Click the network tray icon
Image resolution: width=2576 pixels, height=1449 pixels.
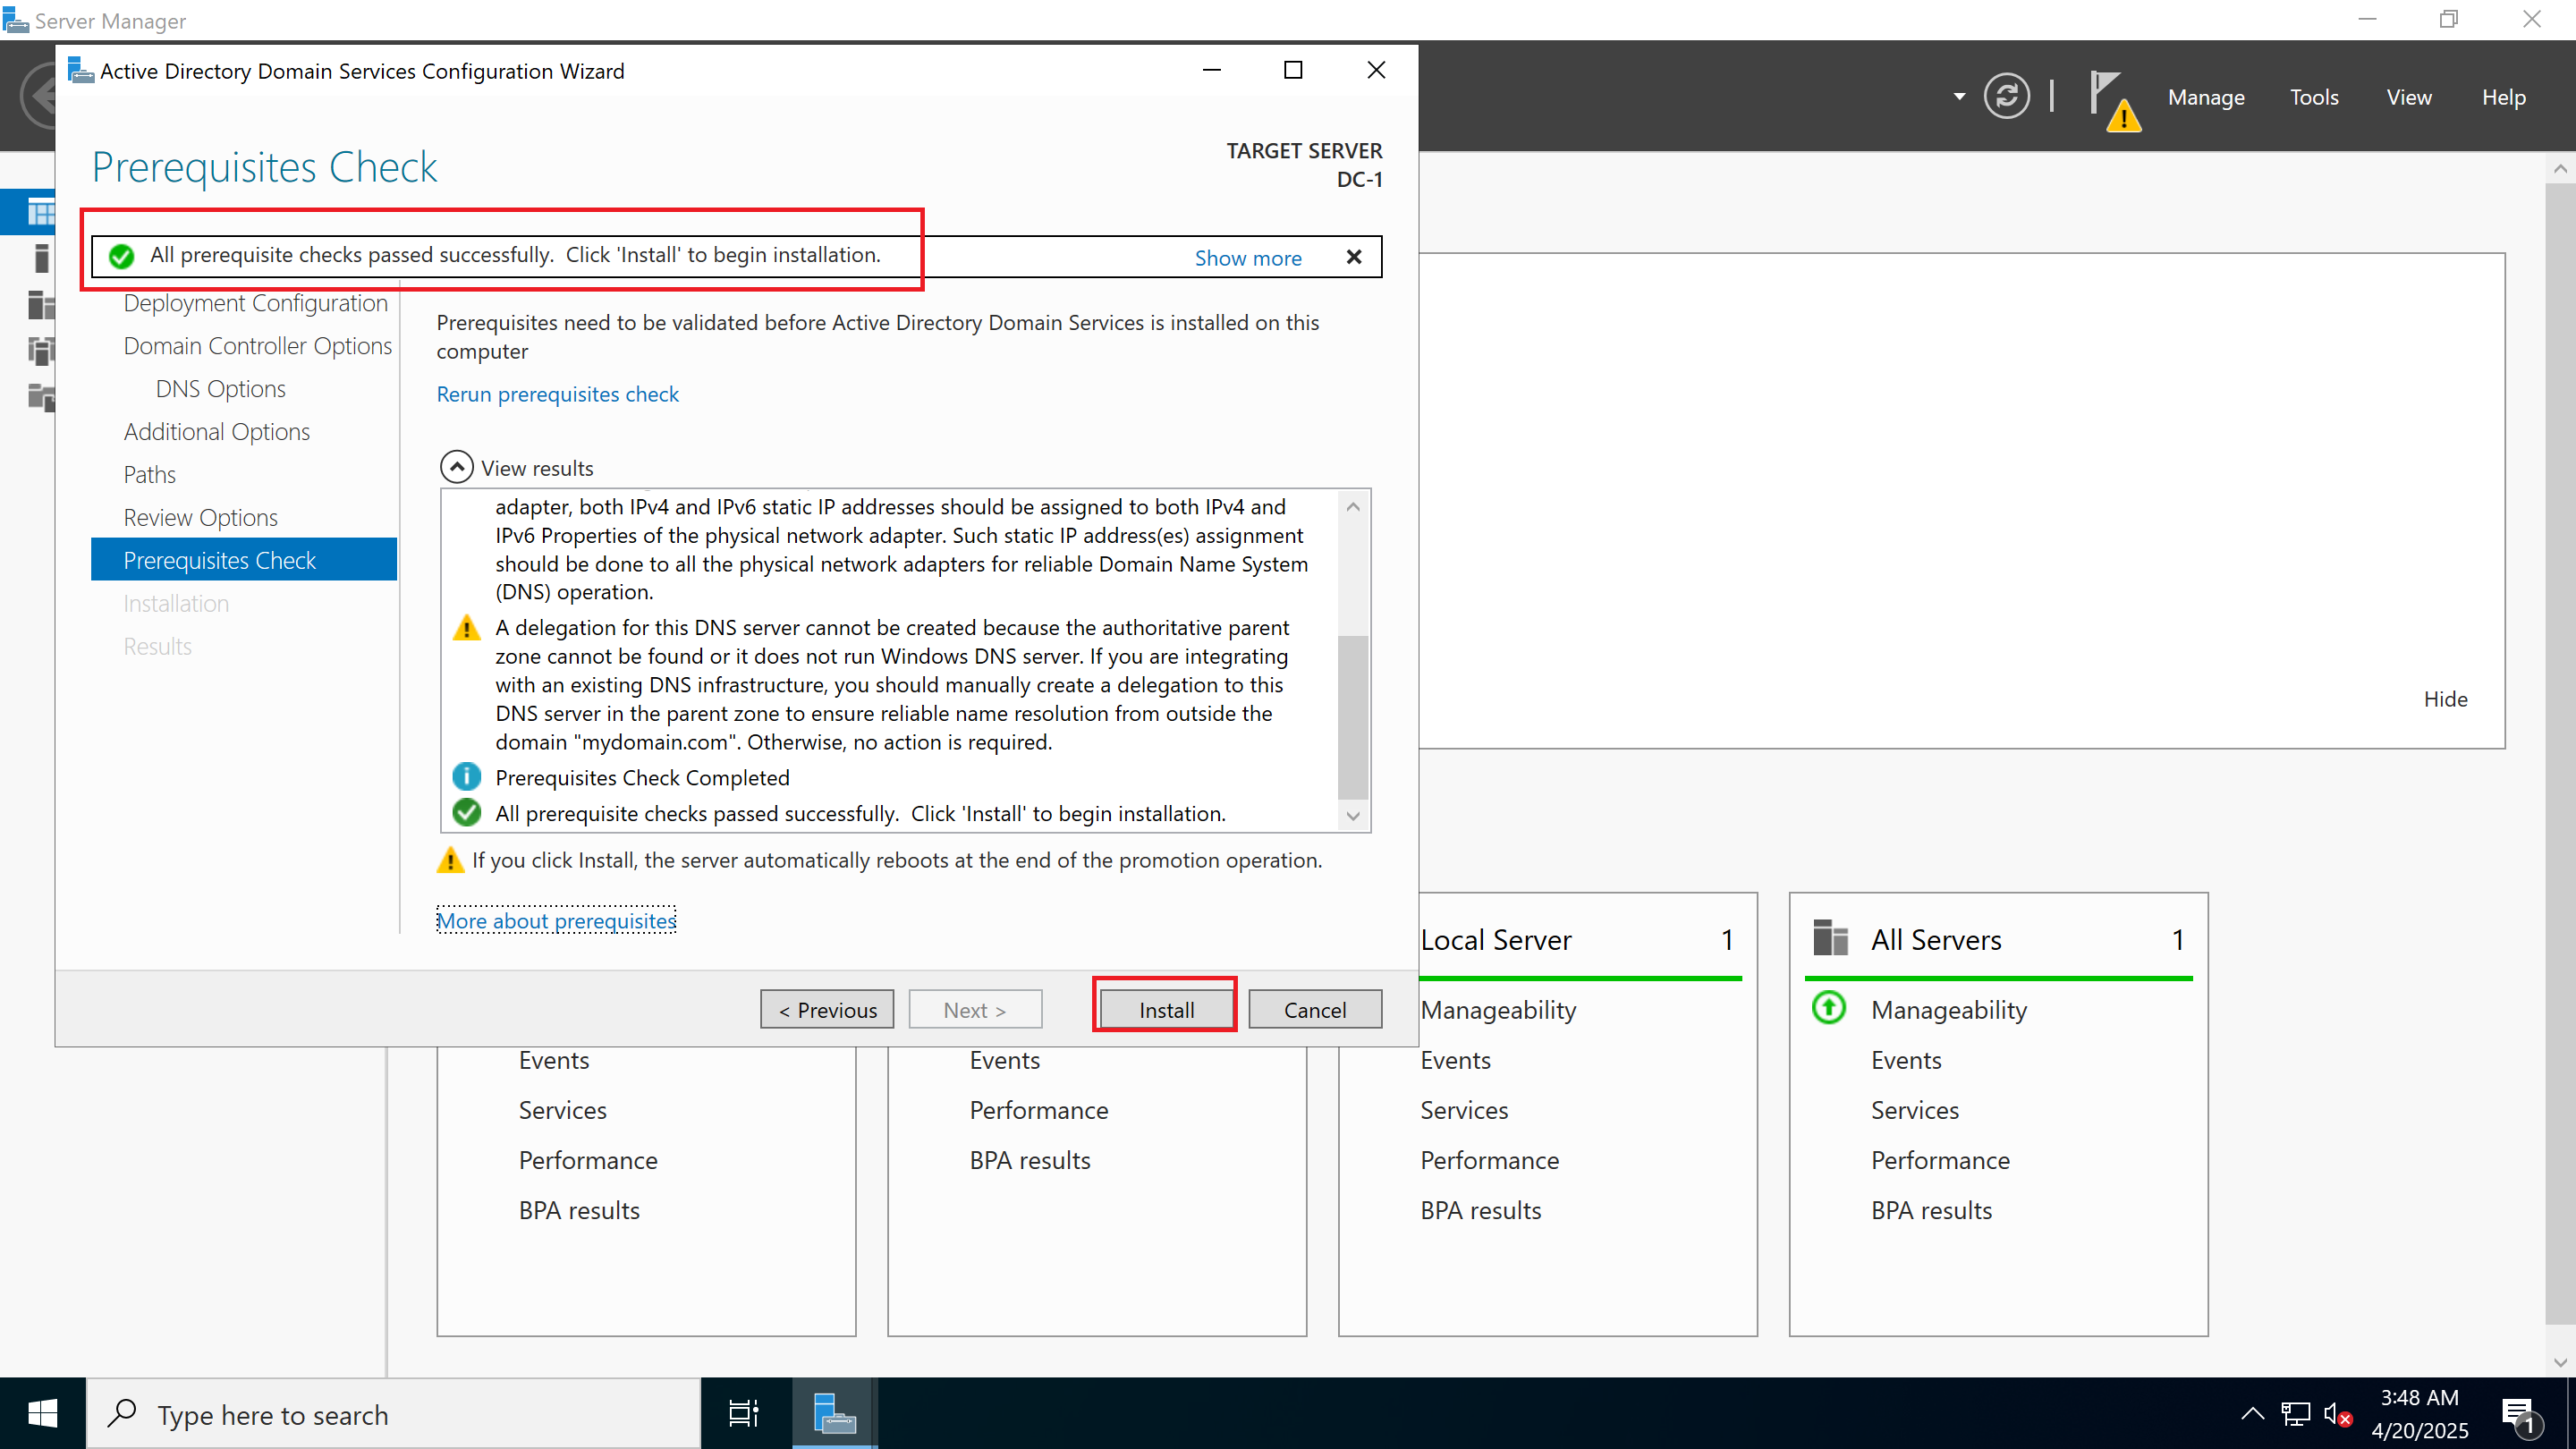2295,1413
